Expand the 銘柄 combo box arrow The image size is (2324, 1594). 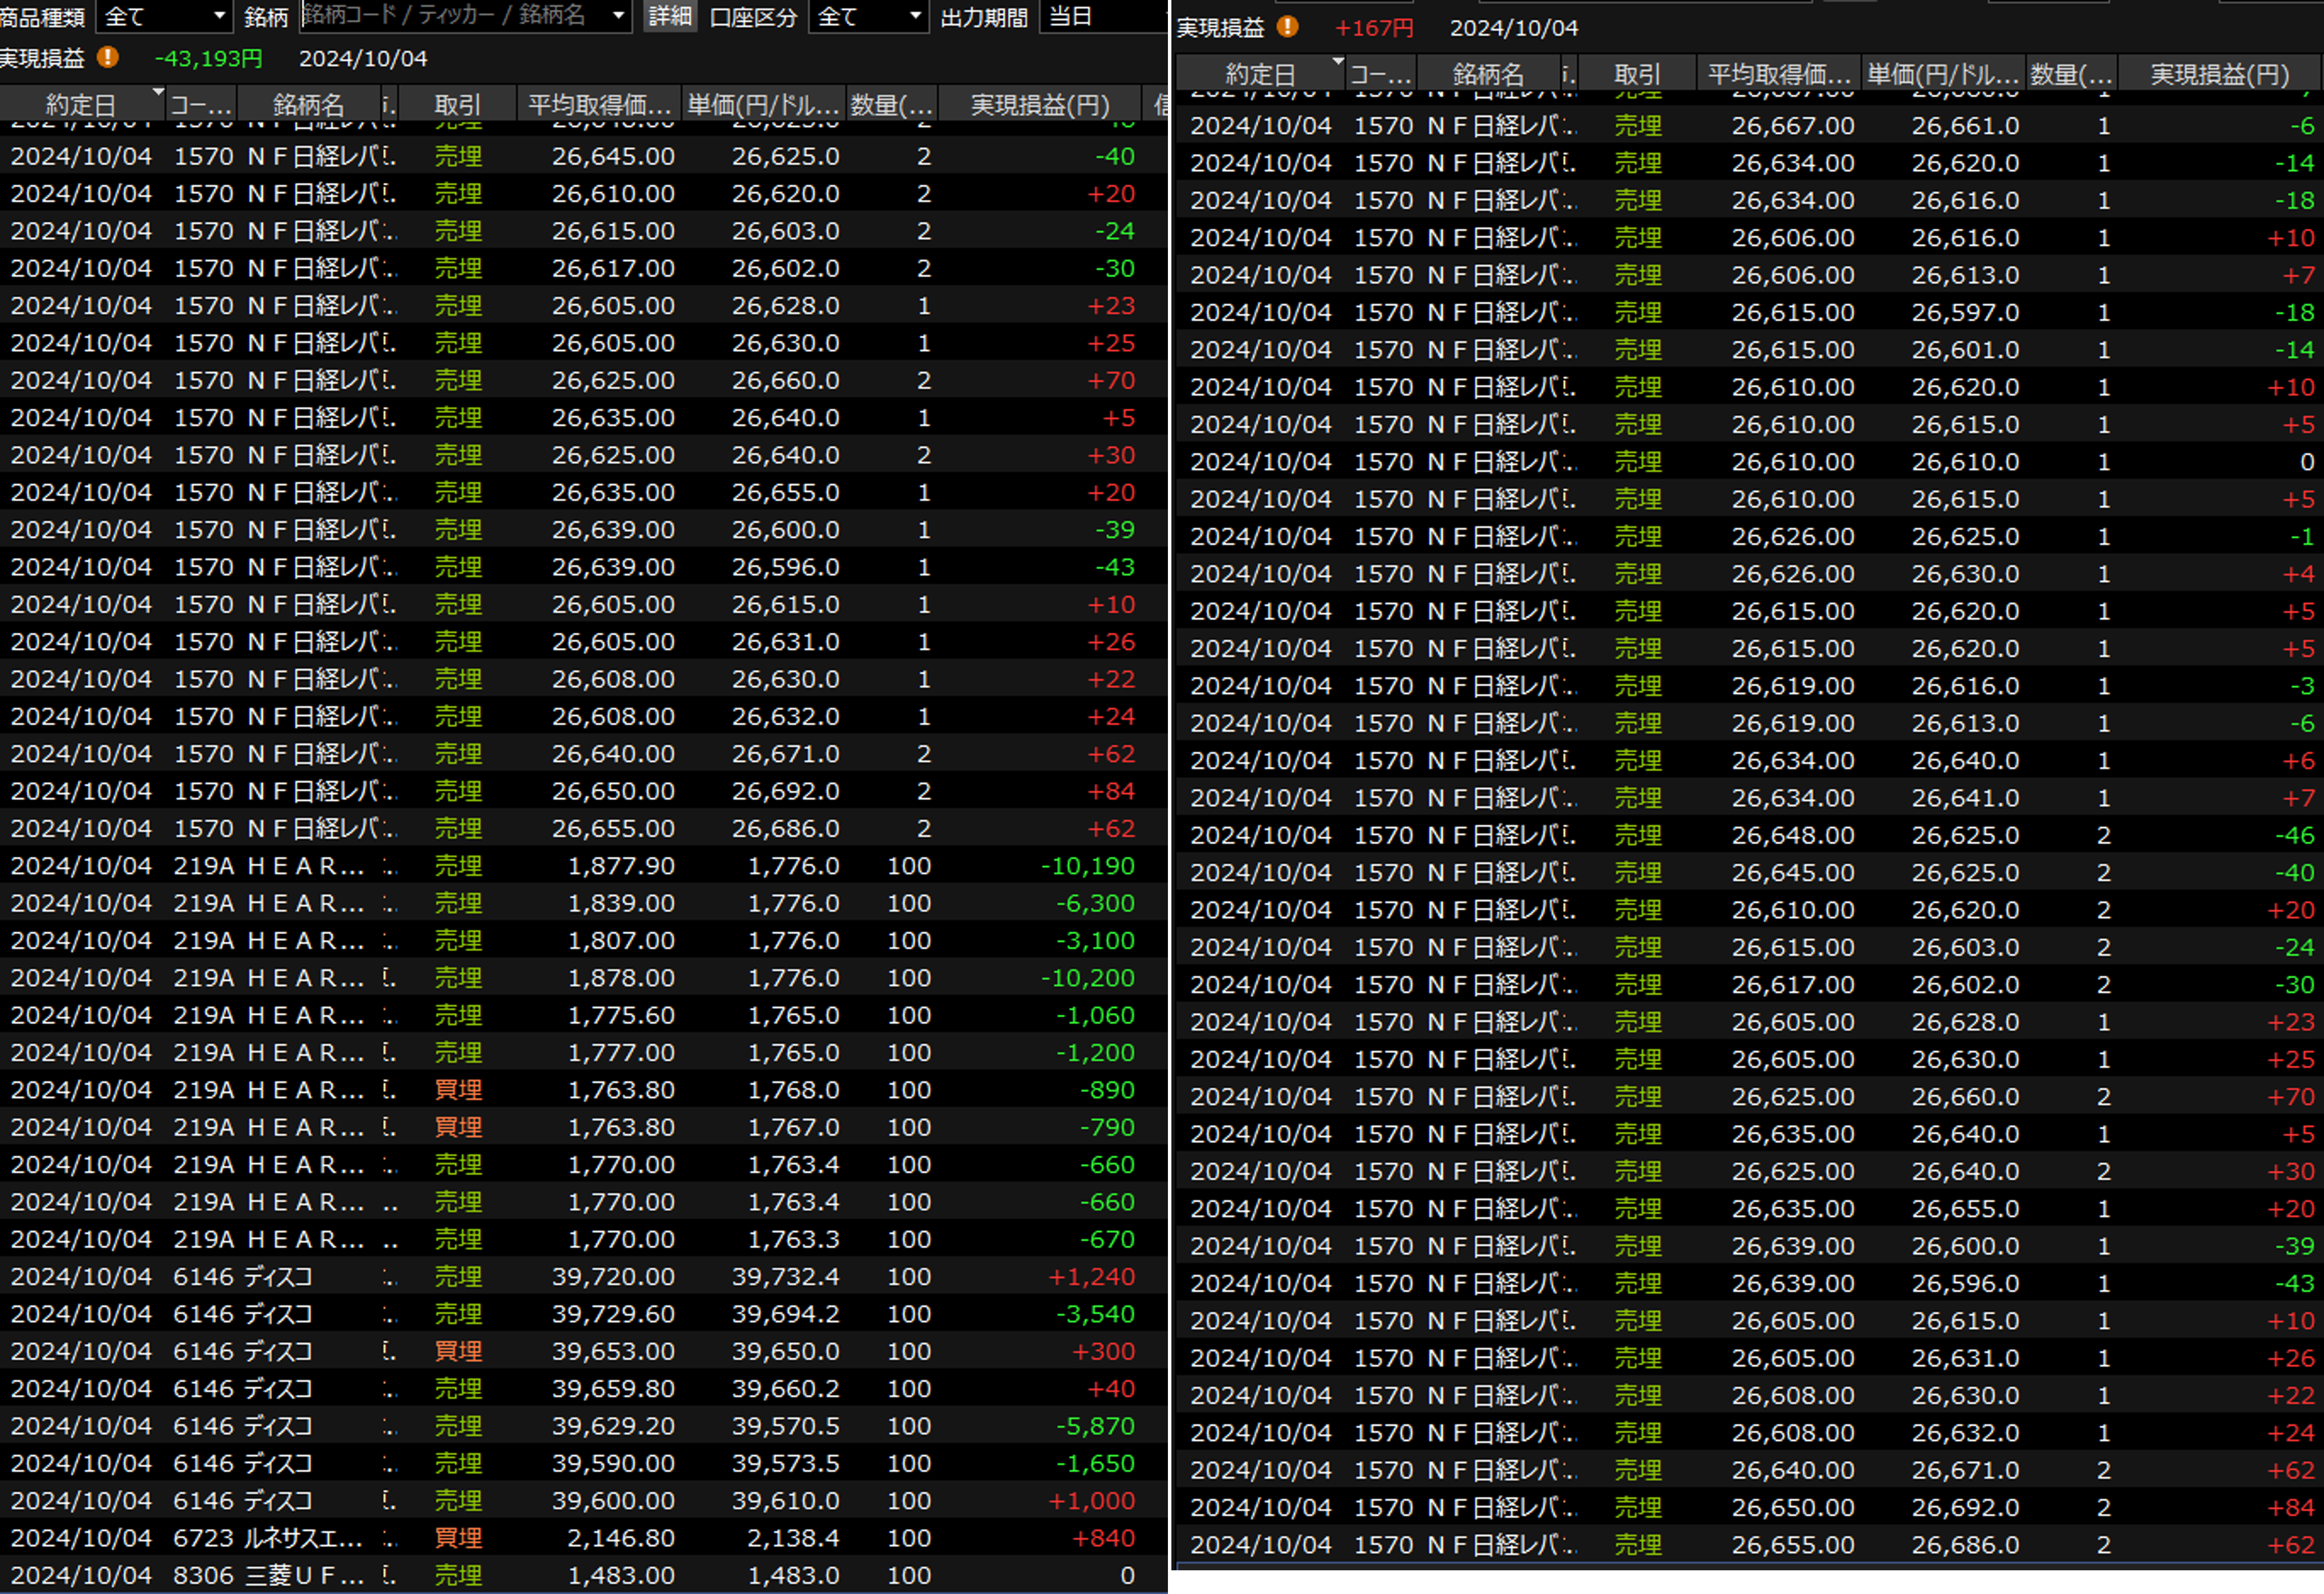click(619, 16)
